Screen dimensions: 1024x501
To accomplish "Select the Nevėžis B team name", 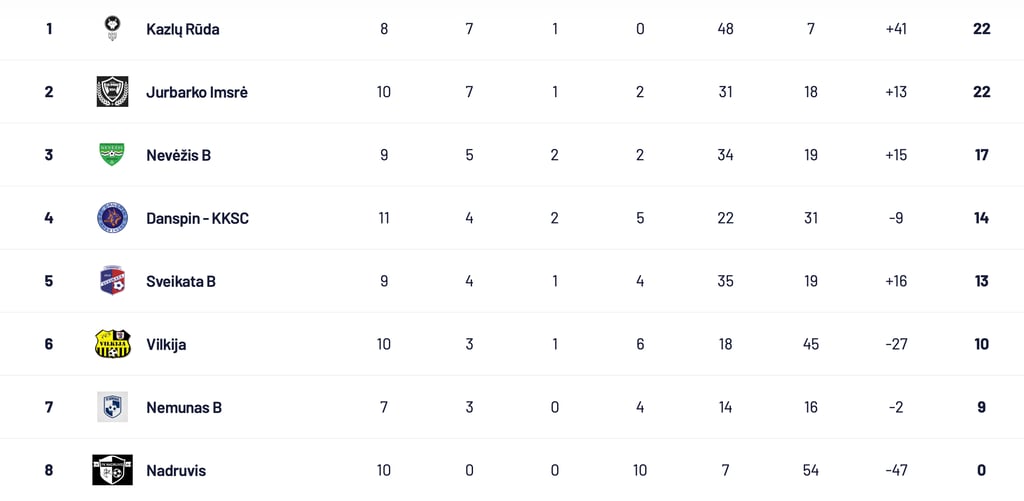I will [x=178, y=155].
